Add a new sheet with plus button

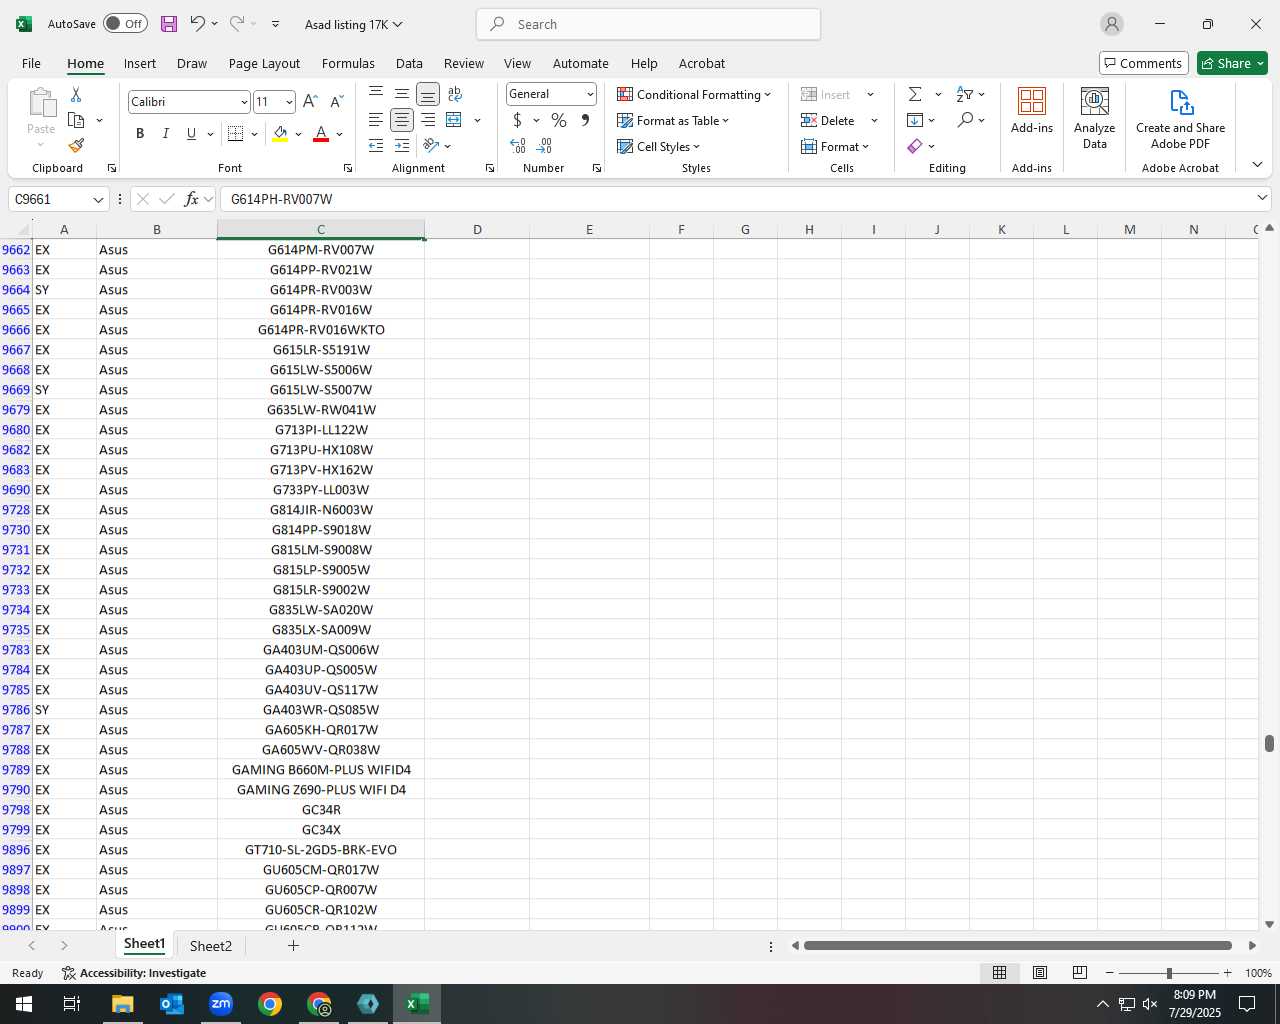[x=293, y=945]
